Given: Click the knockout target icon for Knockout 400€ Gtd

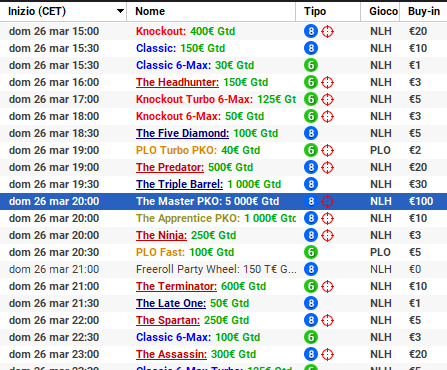Looking at the screenshot, I should tap(327, 31).
